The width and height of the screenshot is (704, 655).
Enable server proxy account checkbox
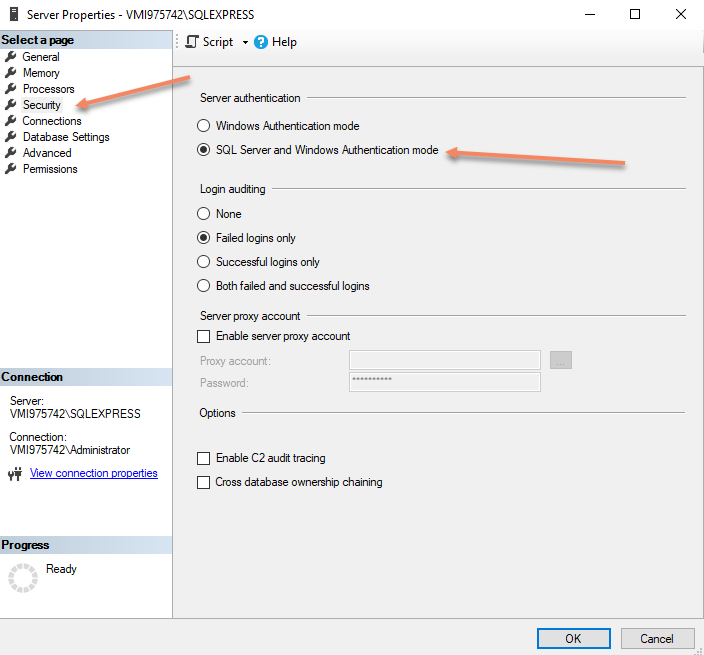tap(203, 336)
